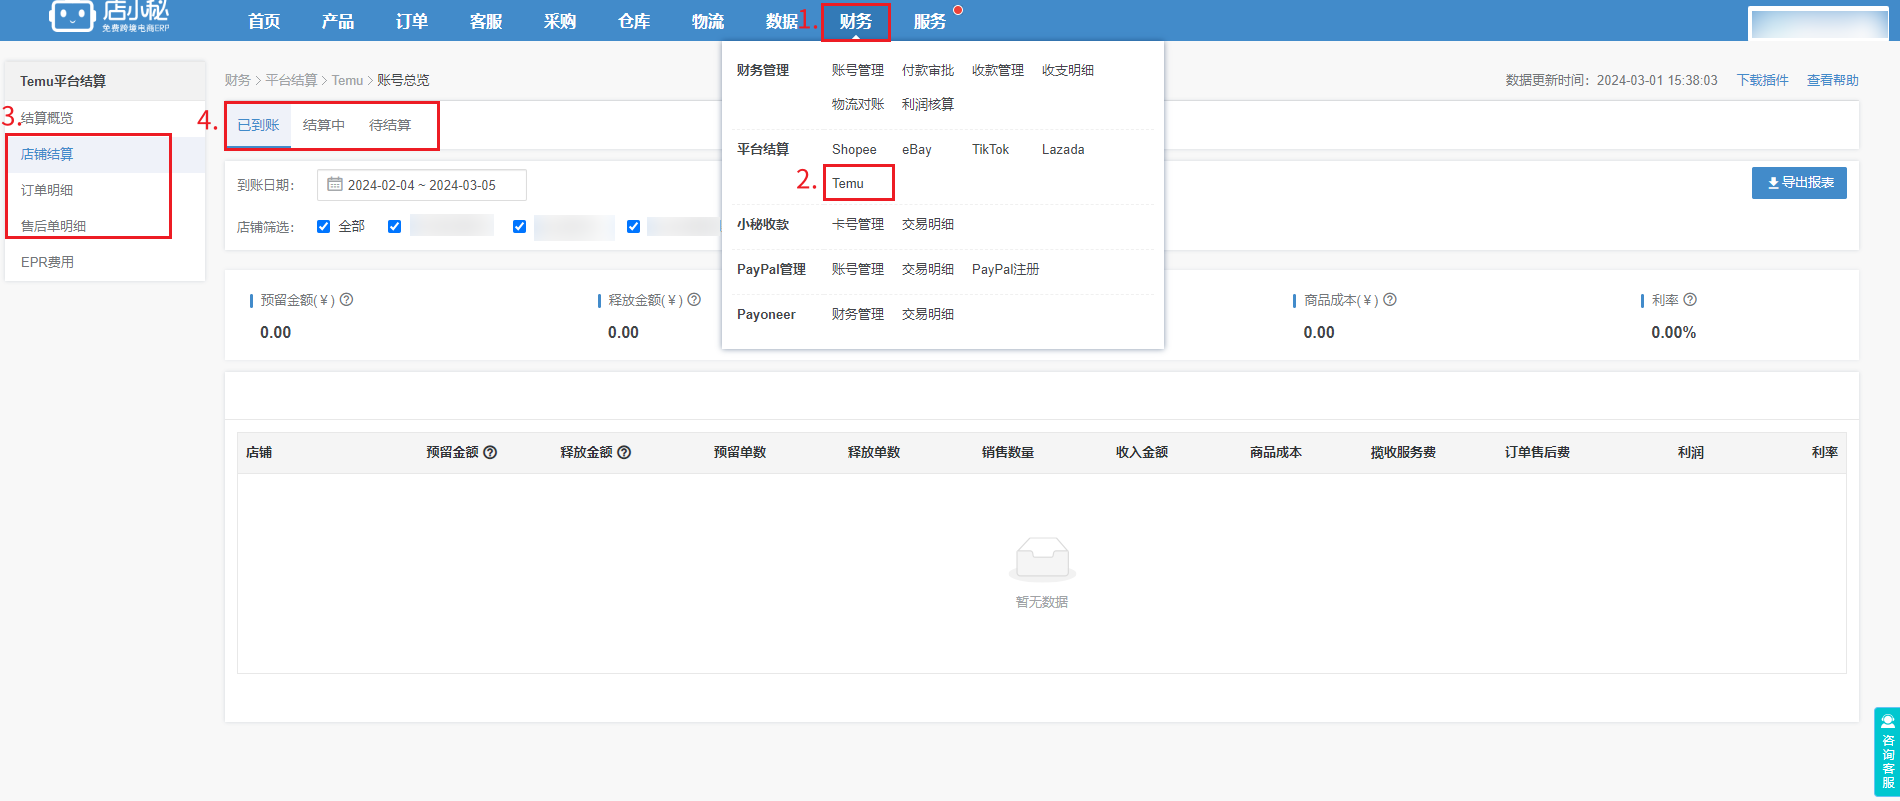Image resolution: width=1900 pixels, height=801 pixels.
Task: Open 咨询客服 floating support widget
Action: tap(1887, 752)
